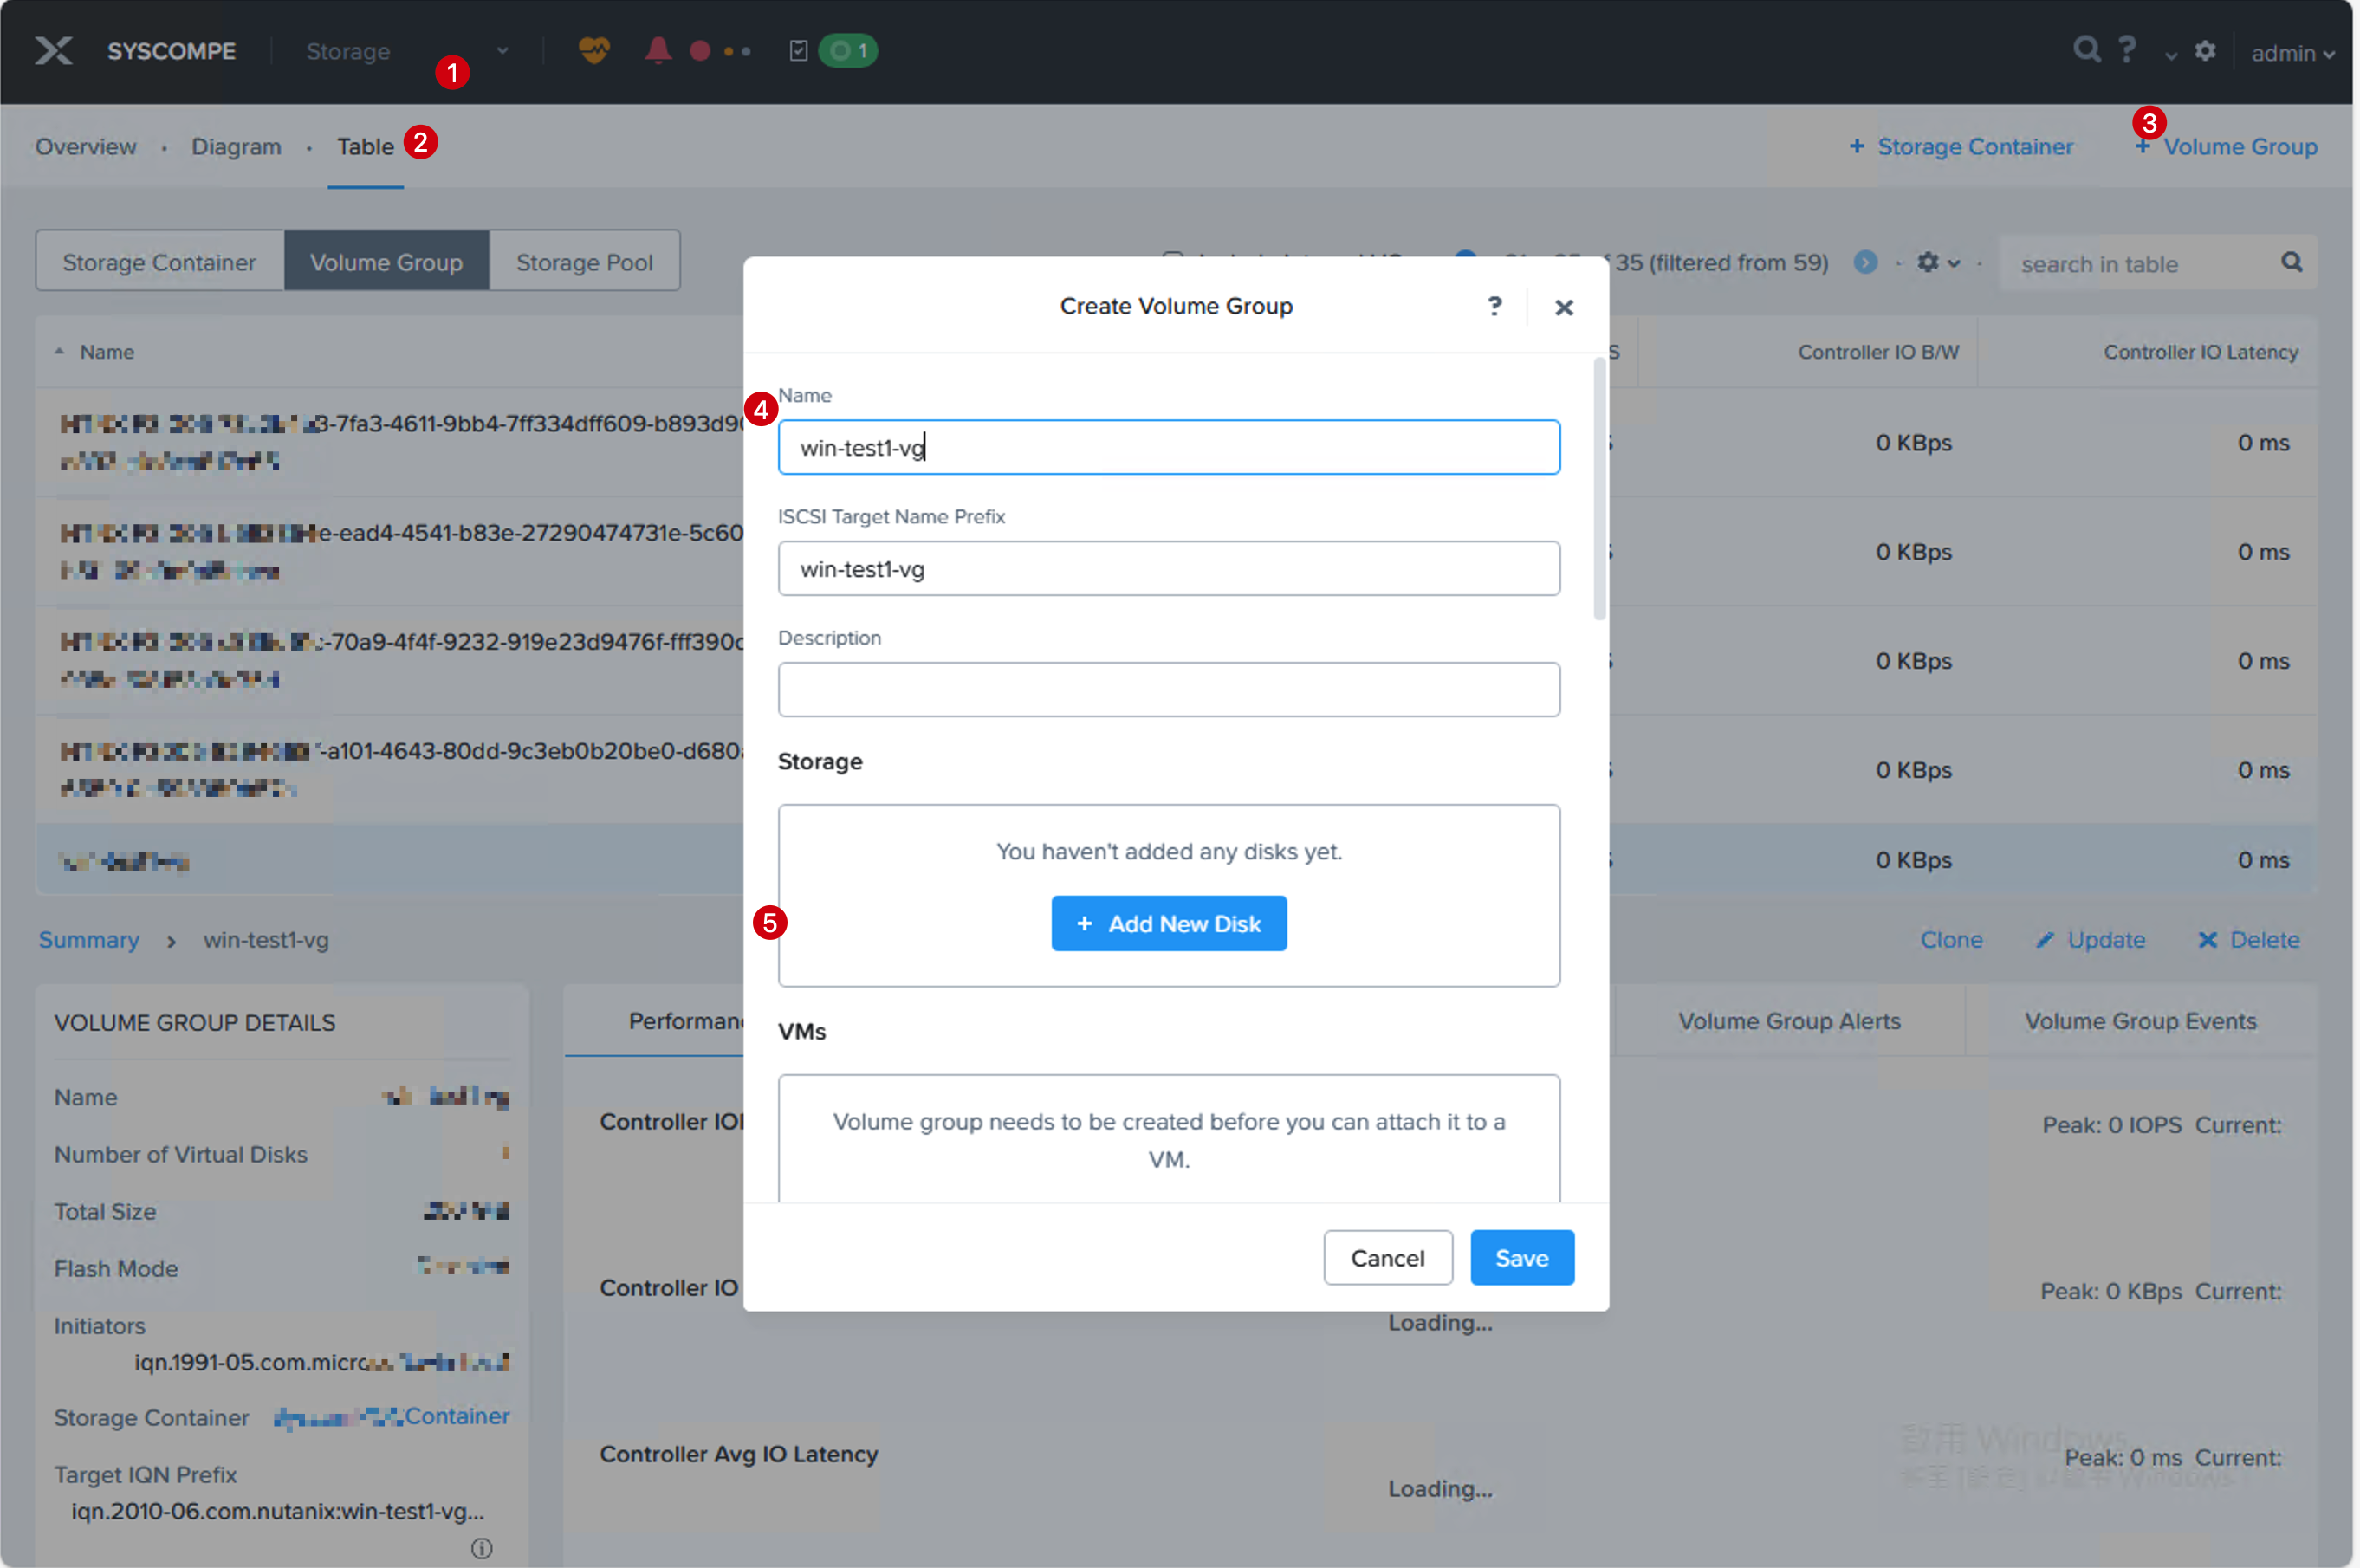Click the dialog help question mark icon

coord(1494,306)
